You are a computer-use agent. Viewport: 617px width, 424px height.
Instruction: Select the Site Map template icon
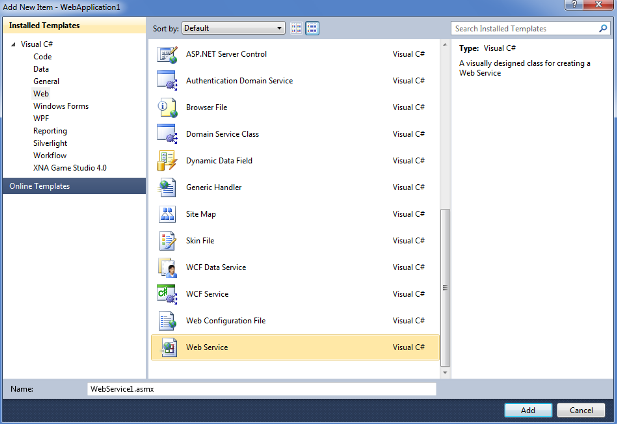tap(168, 214)
